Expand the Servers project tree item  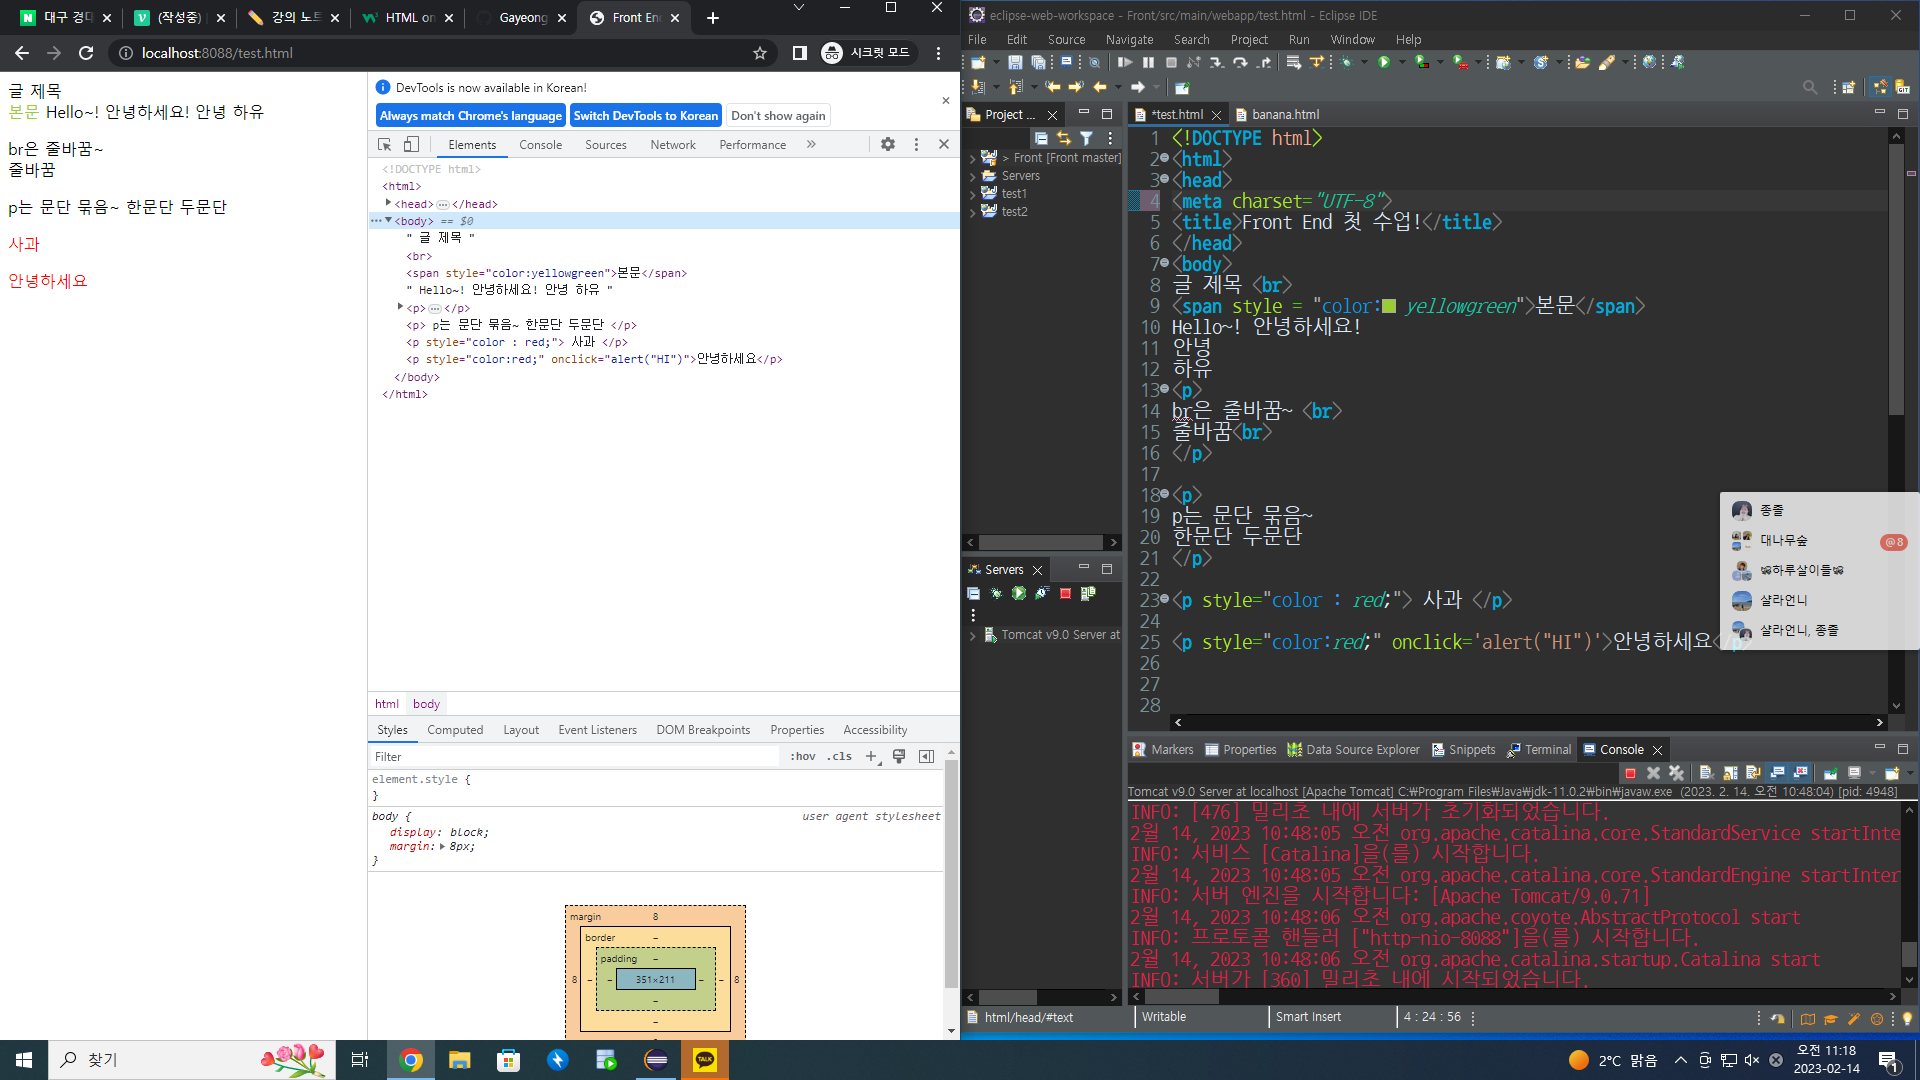pos(972,176)
